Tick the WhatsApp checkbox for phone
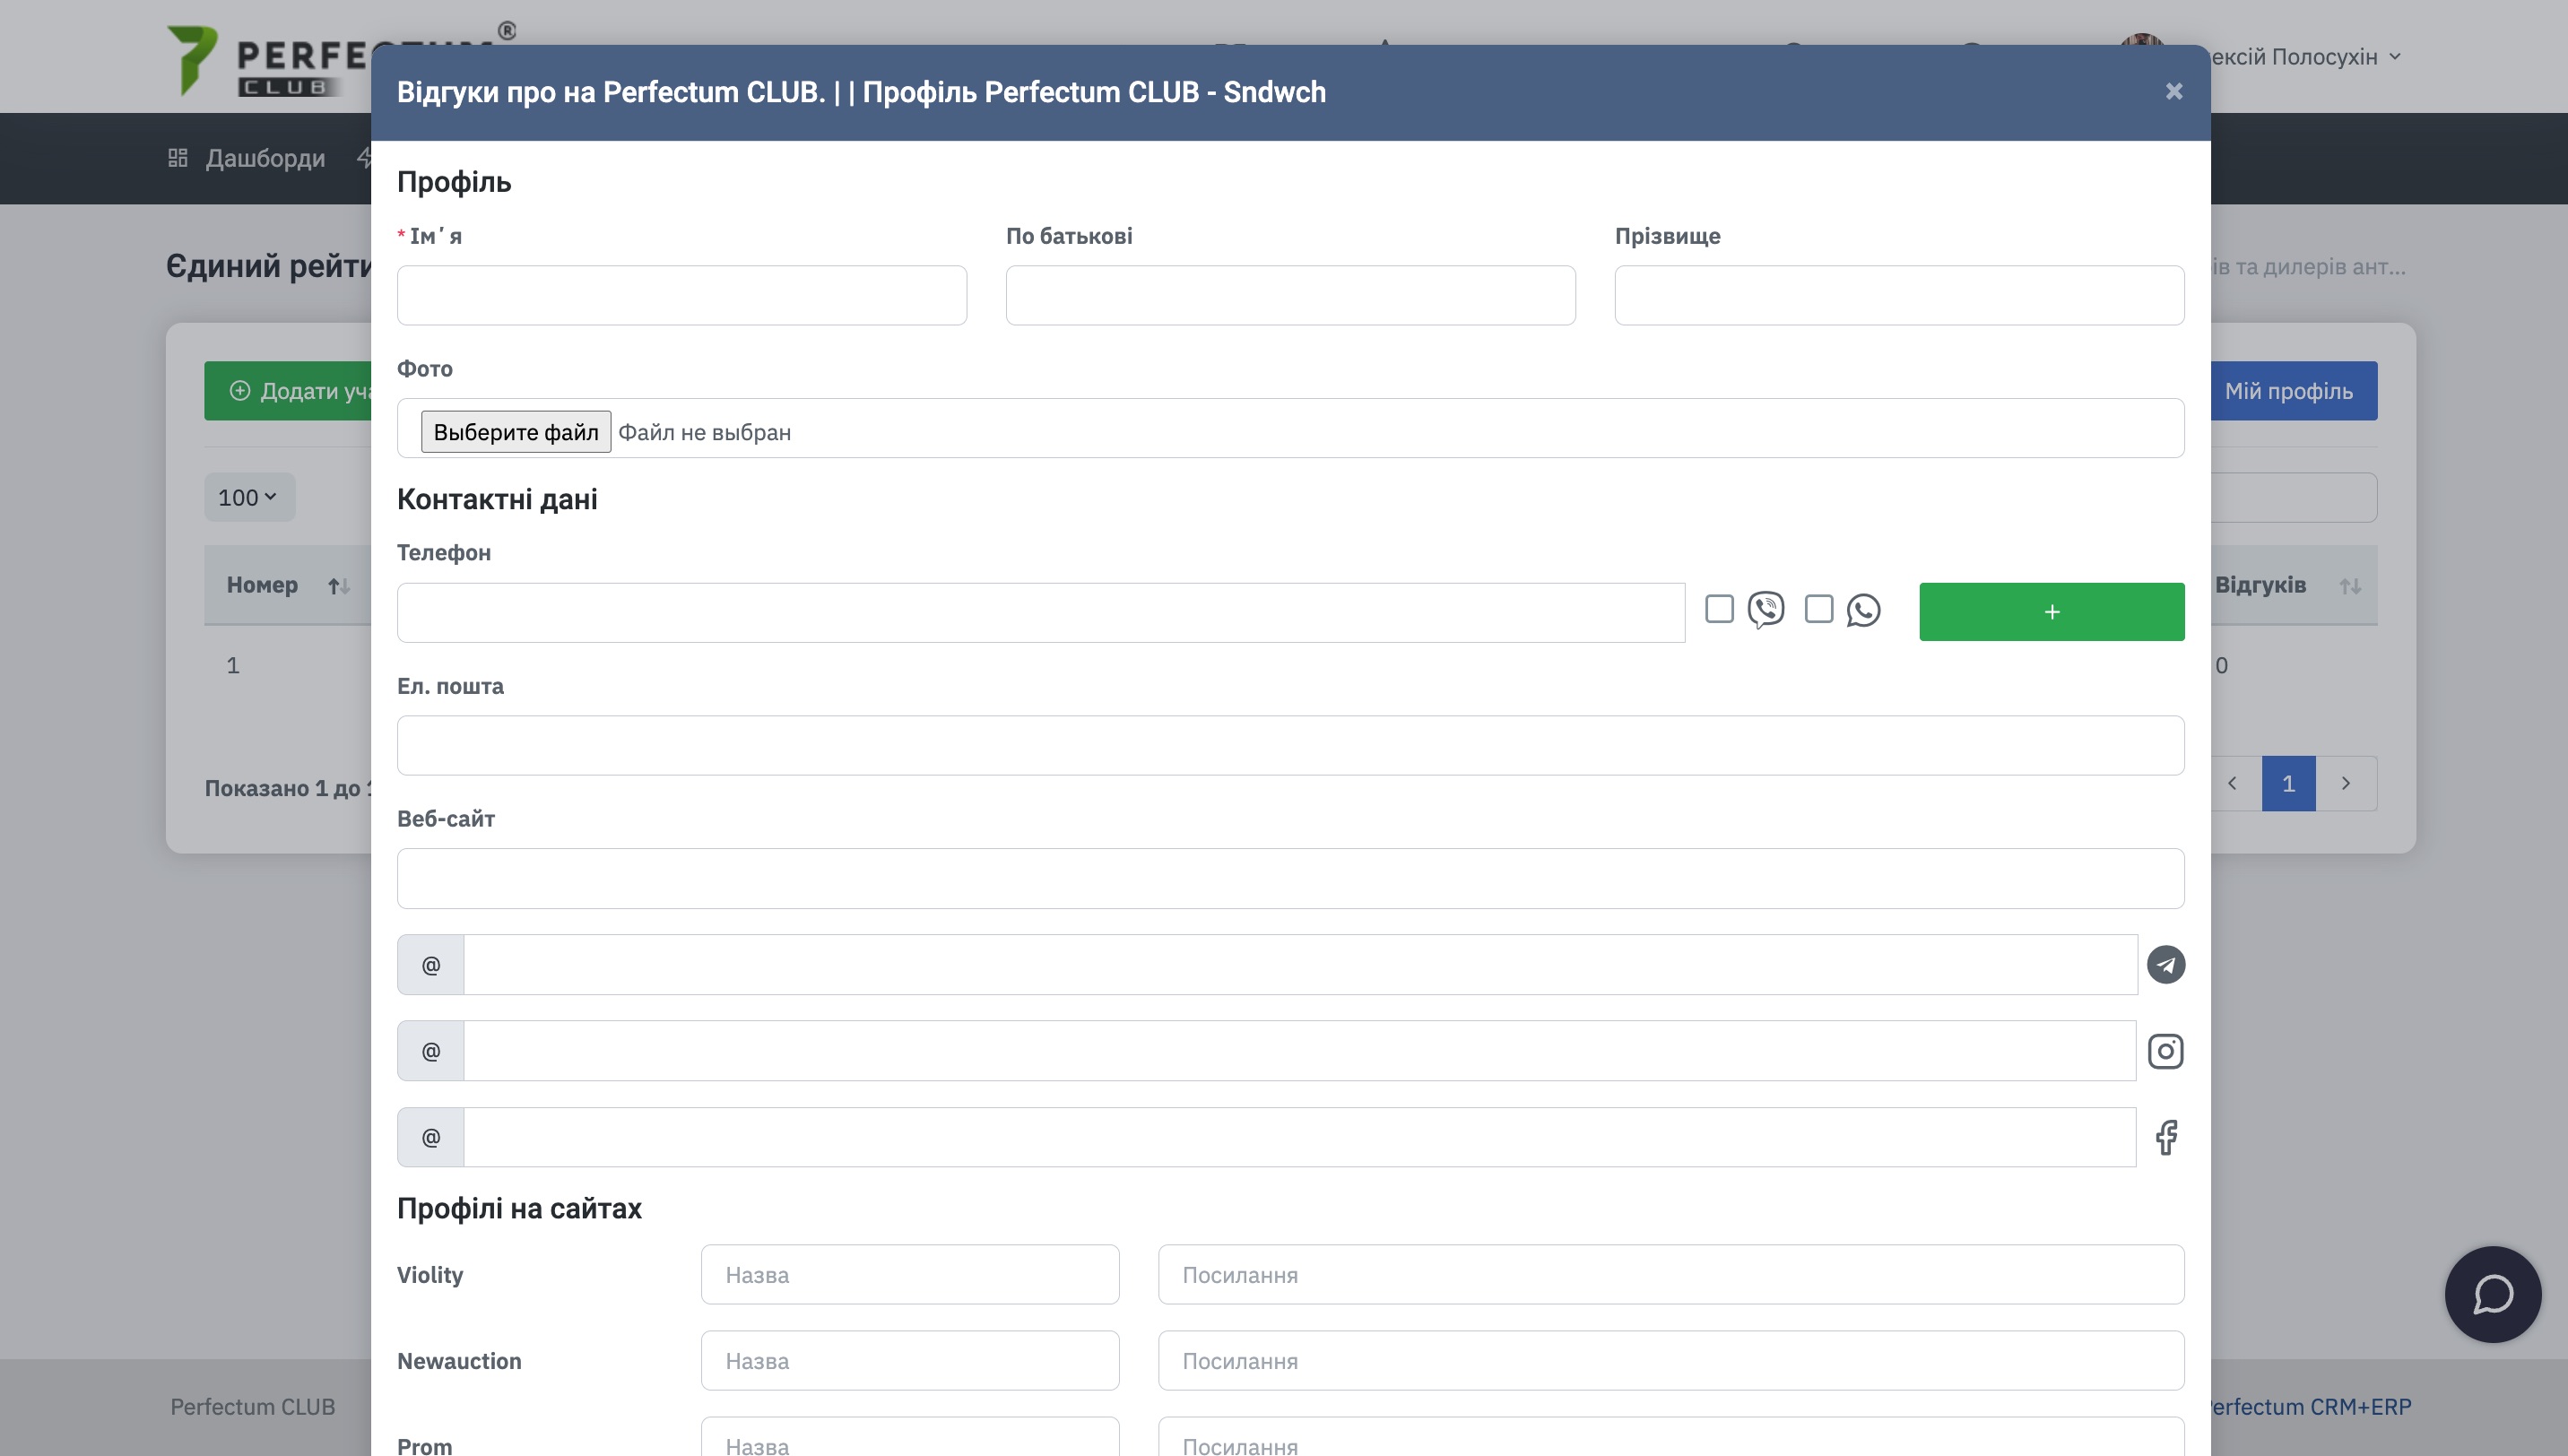Viewport: 2568px width, 1456px height. (x=1818, y=609)
